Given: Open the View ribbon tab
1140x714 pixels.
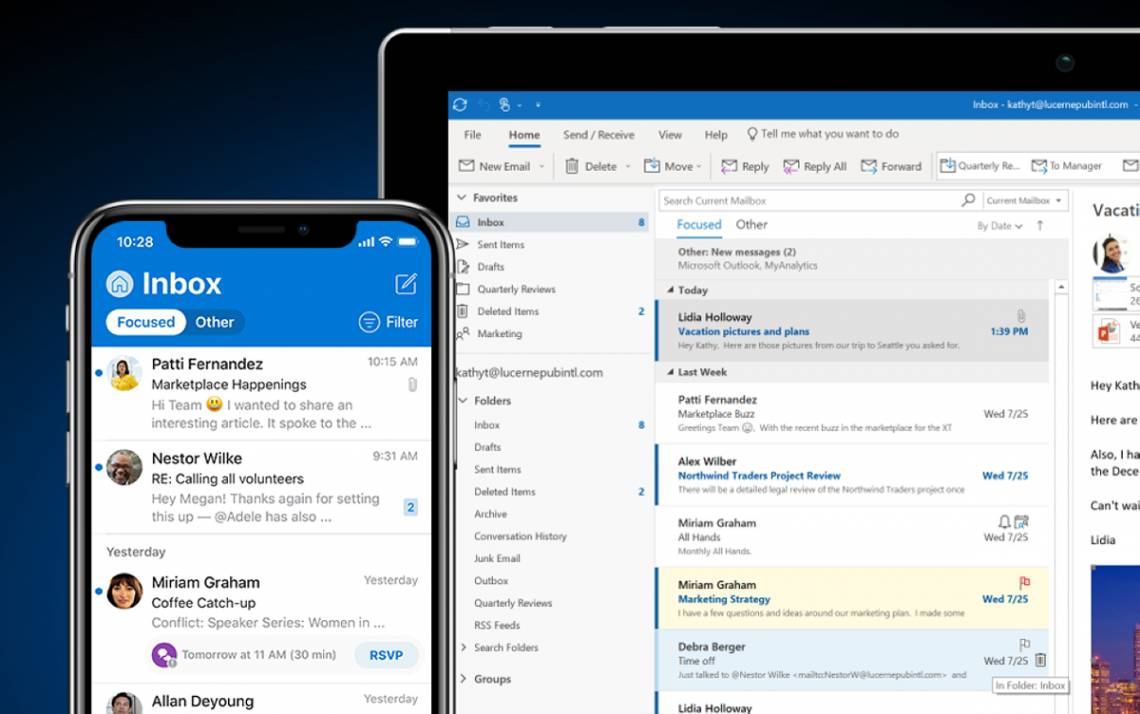Looking at the screenshot, I should (x=670, y=135).
